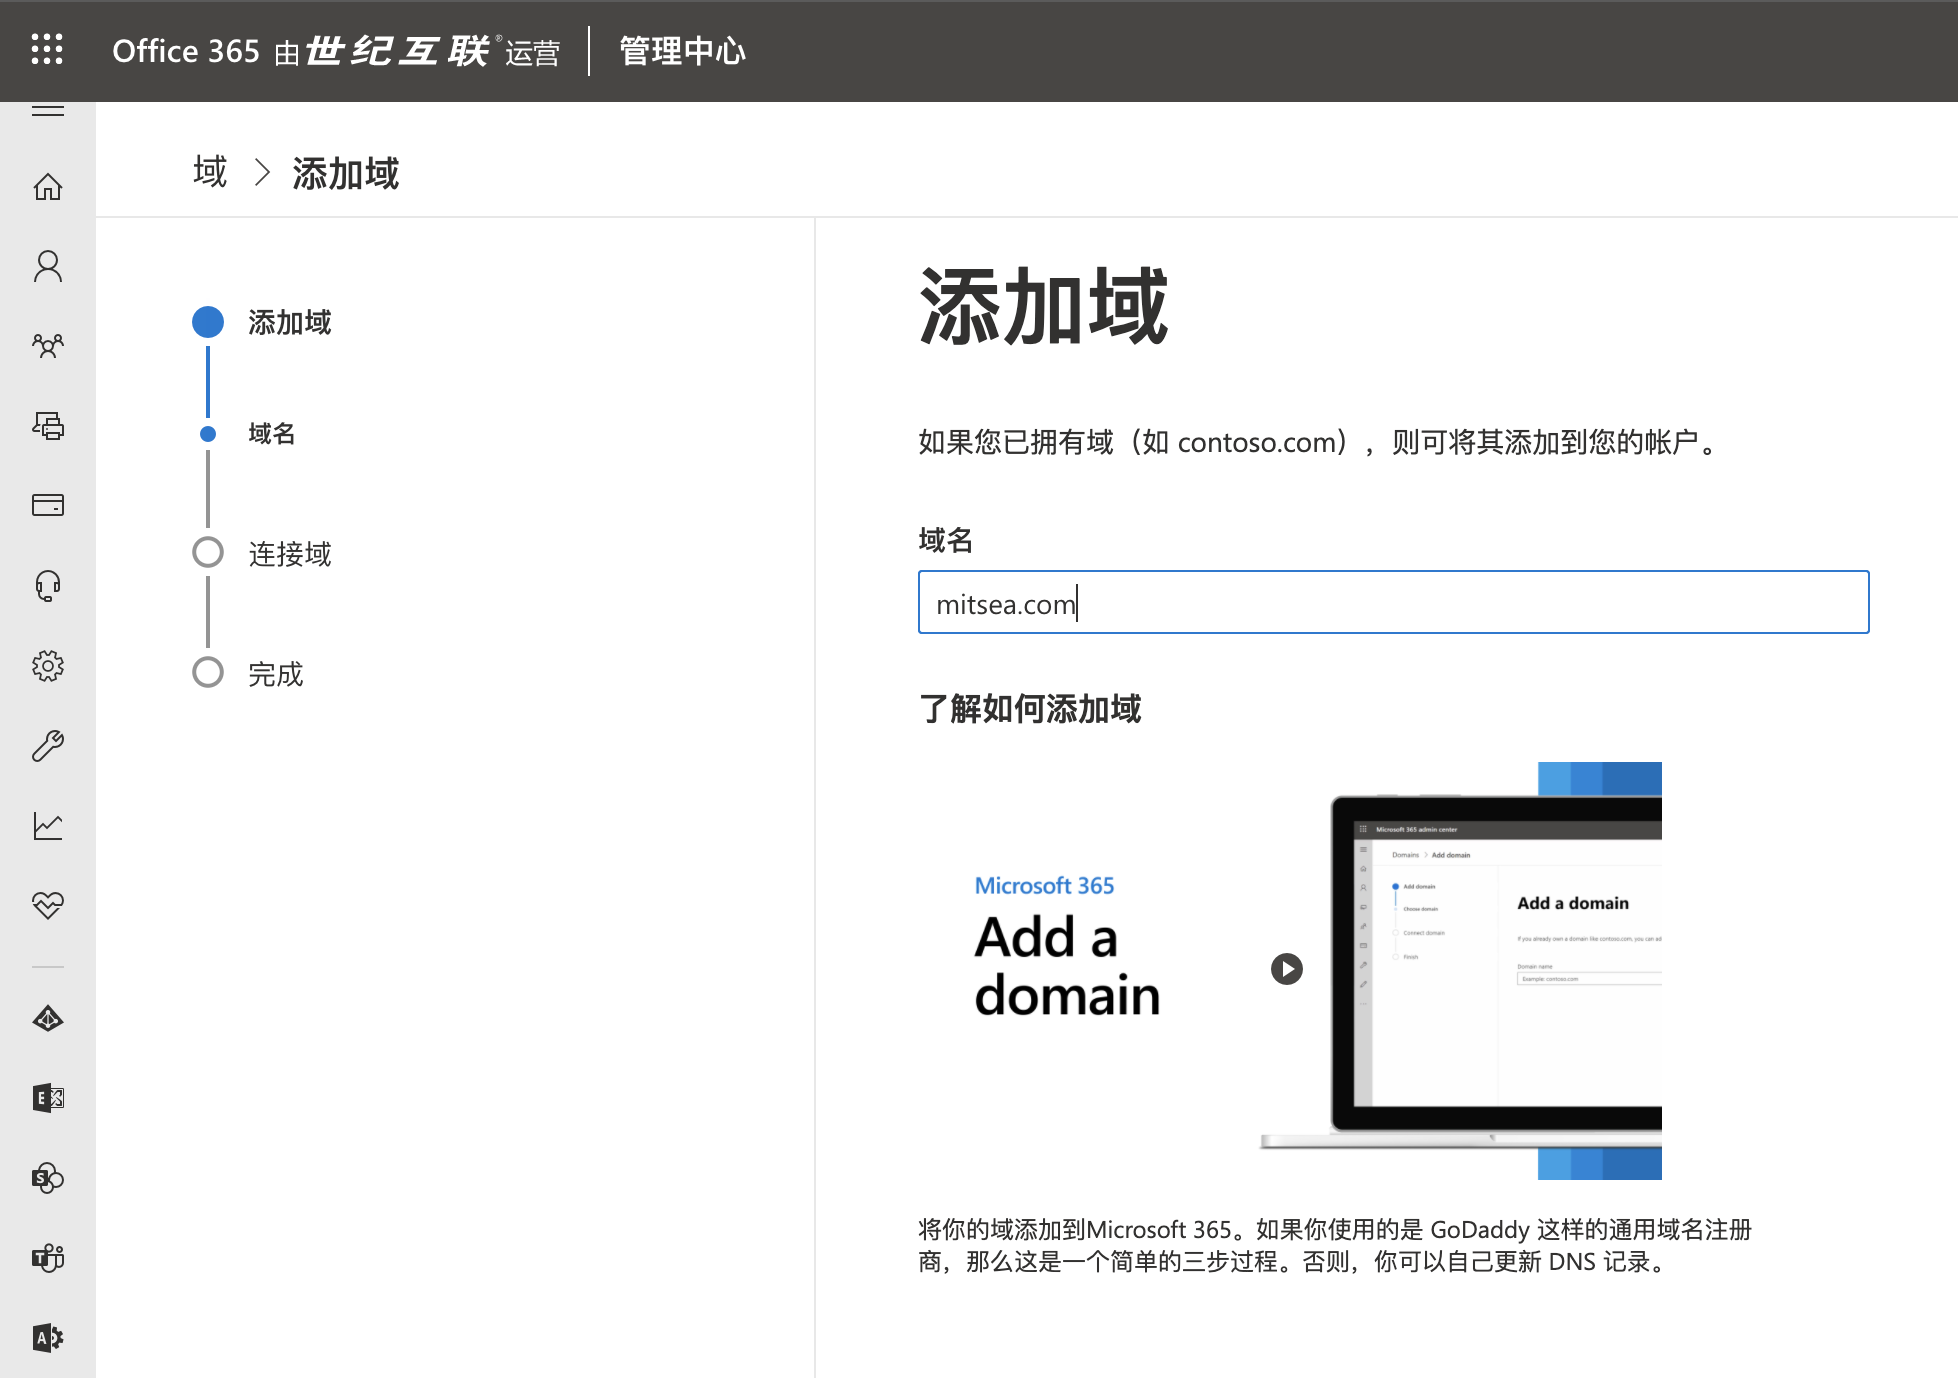Click the 域名 domain name input field

pos(1392,602)
